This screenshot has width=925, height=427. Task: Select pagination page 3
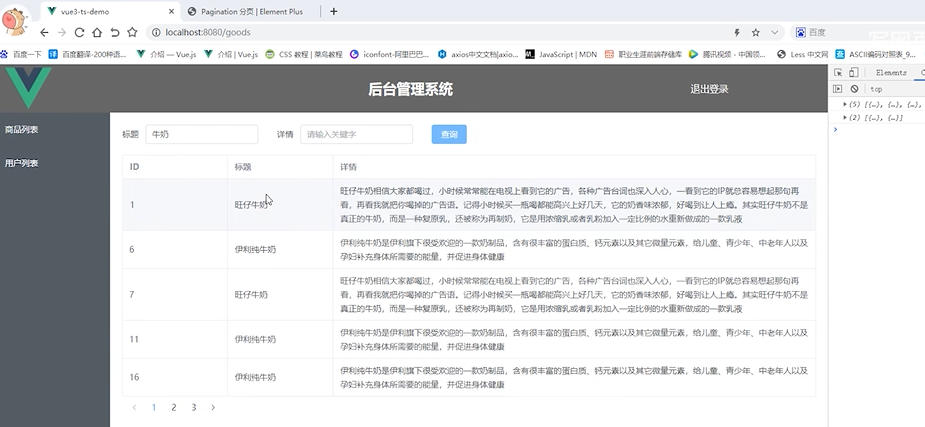(193, 407)
